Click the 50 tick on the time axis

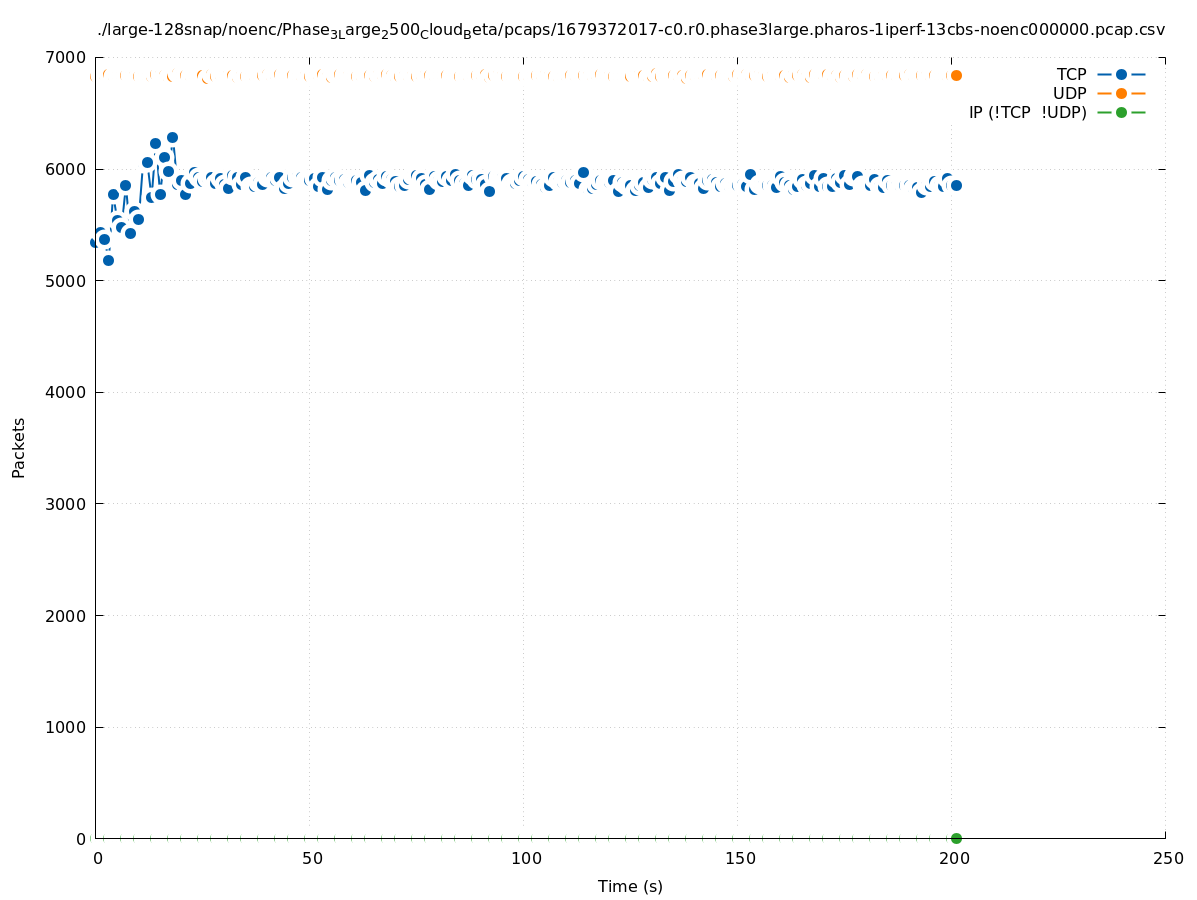click(312, 859)
